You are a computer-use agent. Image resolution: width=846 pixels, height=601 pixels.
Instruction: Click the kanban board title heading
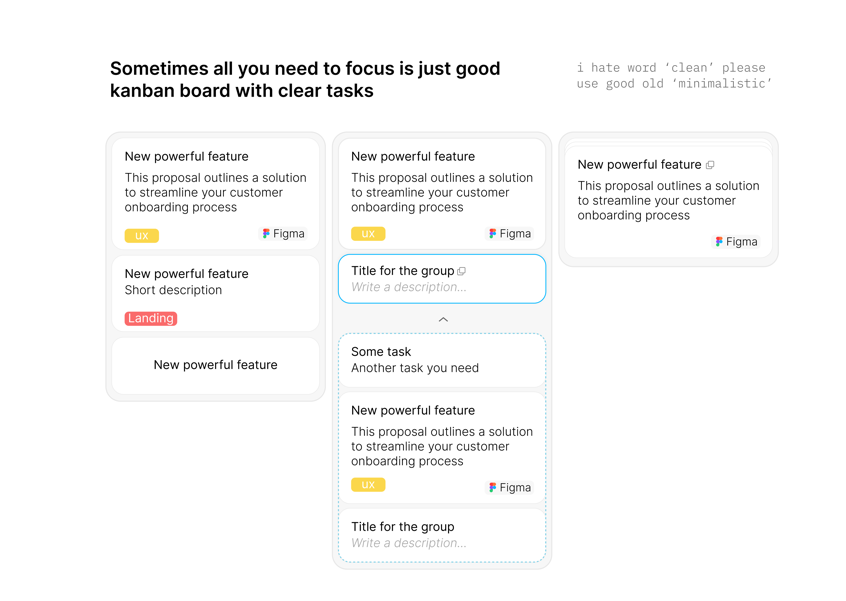tap(304, 79)
